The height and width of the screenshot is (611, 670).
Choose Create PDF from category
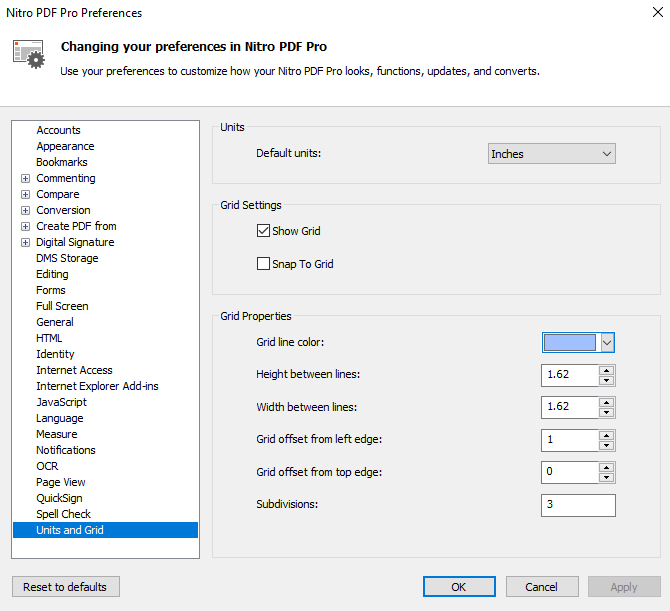coord(76,226)
